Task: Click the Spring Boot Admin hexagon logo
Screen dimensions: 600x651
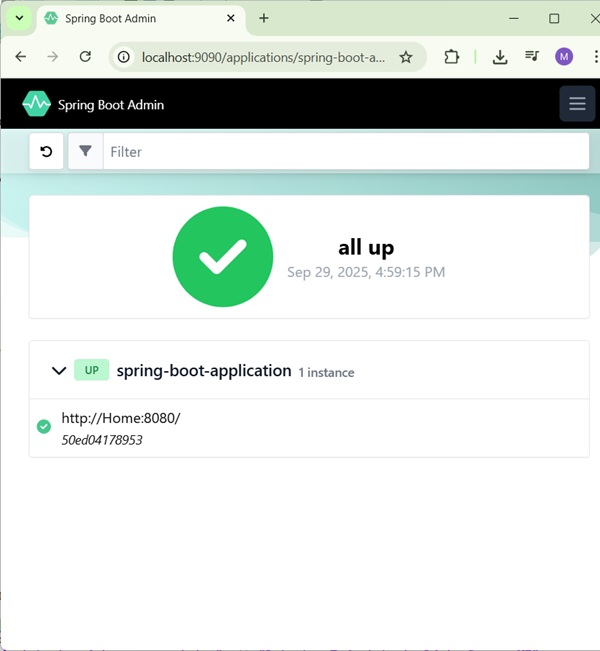Action: point(37,104)
